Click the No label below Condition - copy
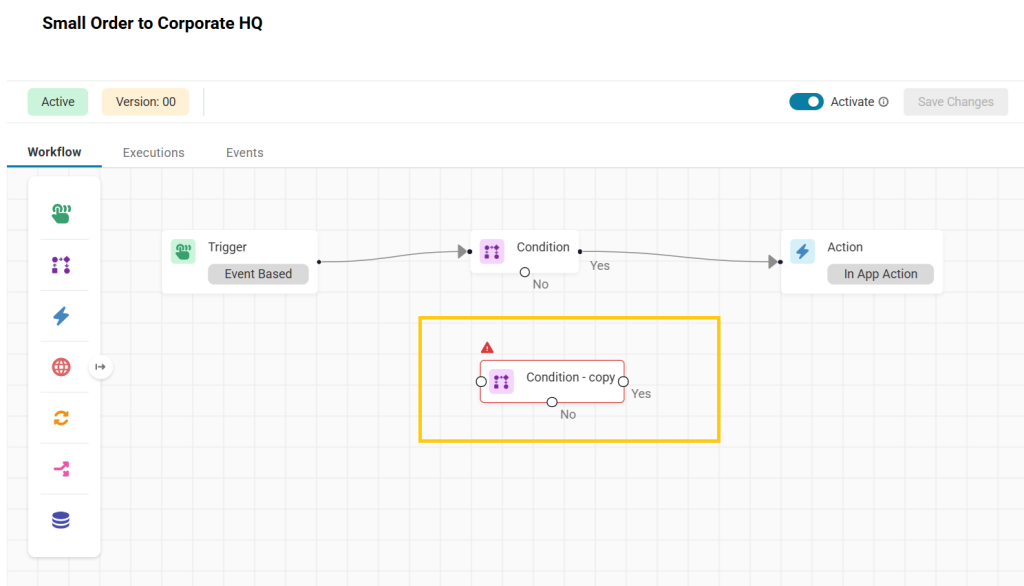Screen dimensions: 1024x586 click(568, 414)
